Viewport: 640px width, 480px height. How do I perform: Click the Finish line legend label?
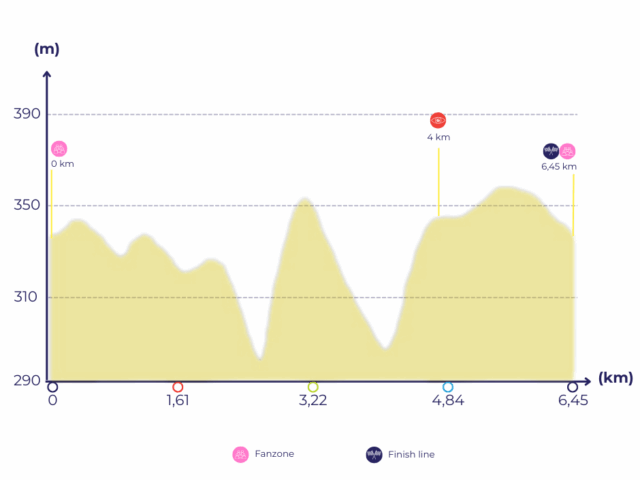point(410,454)
